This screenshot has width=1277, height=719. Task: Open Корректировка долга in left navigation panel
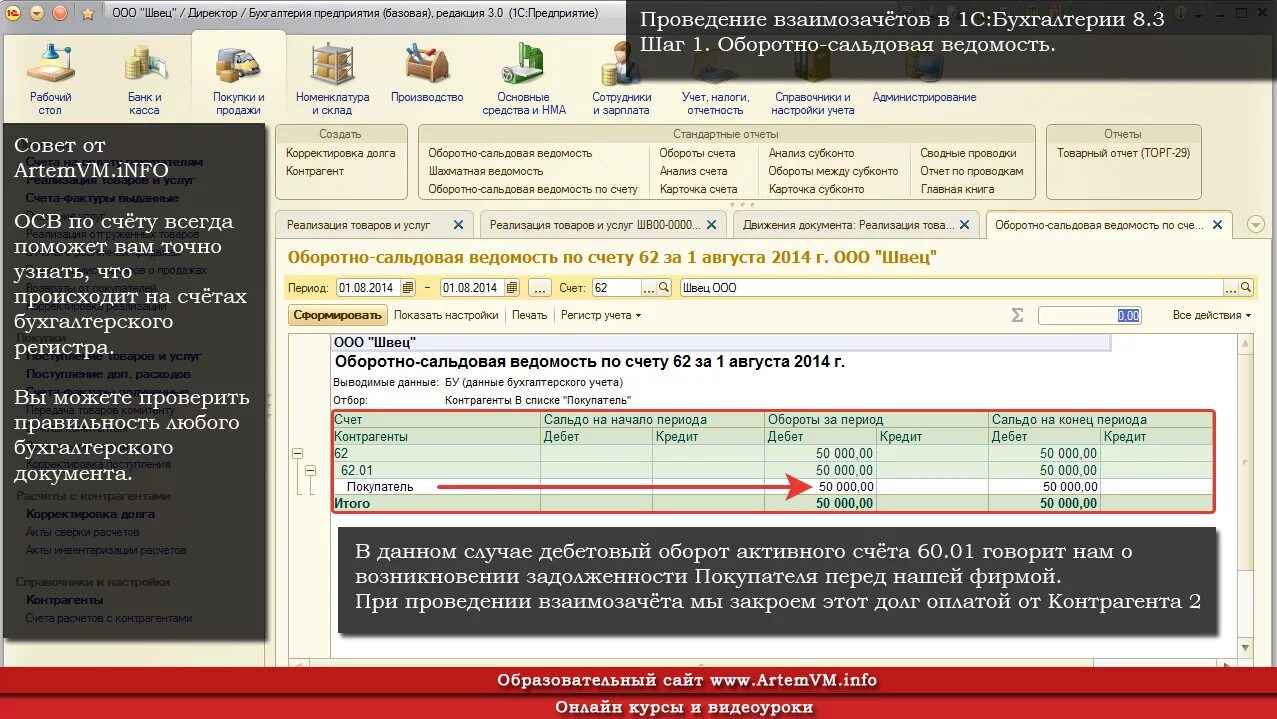(90, 514)
